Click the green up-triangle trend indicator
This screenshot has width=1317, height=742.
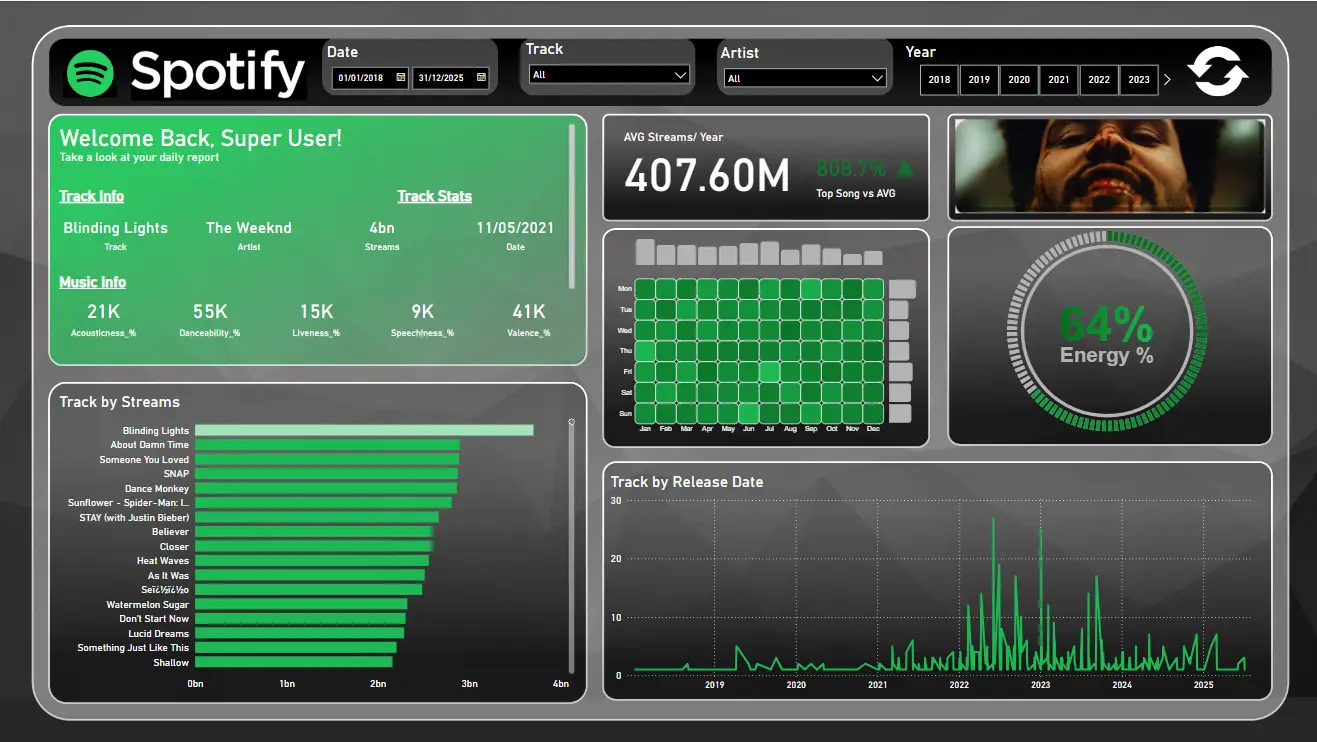pos(906,168)
